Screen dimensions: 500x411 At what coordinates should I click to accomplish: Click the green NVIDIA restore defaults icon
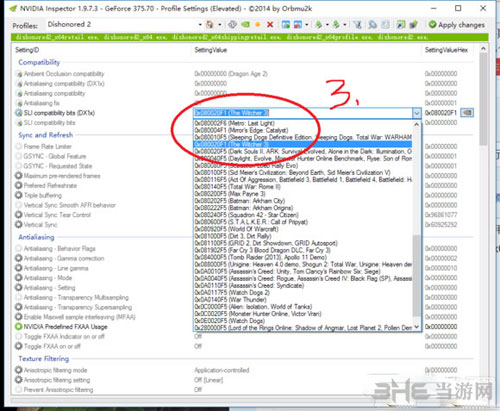click(x=245, y=24)
